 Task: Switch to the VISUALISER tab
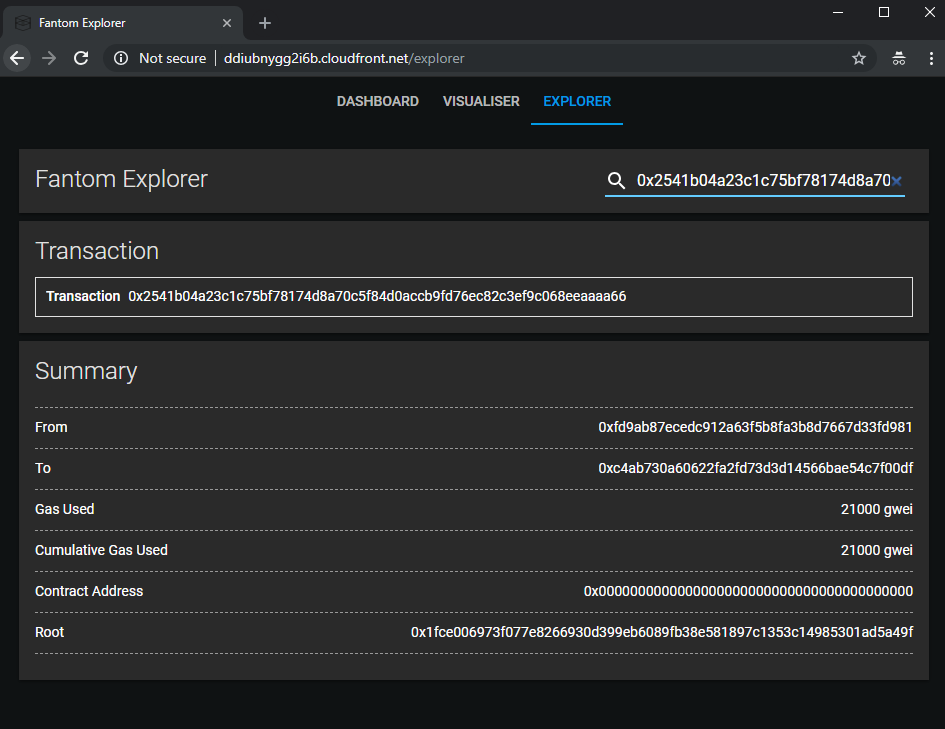[481, 101]
